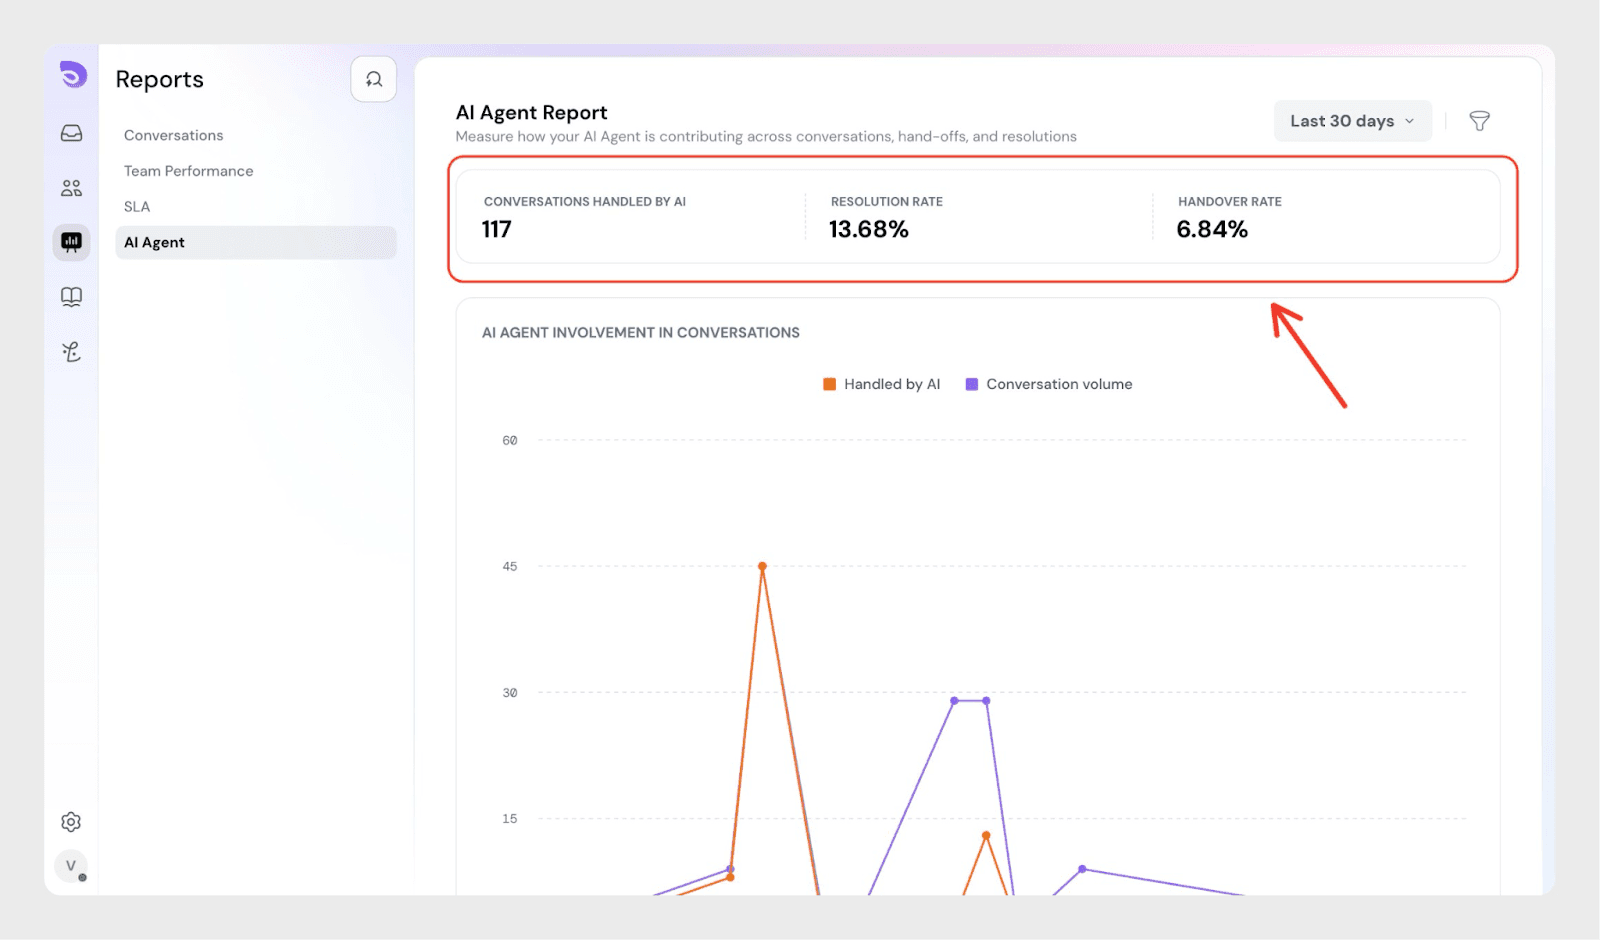Open the Inbox icon in sidebar
This screenshot has height=940, width=1600.
coord(72,134)
